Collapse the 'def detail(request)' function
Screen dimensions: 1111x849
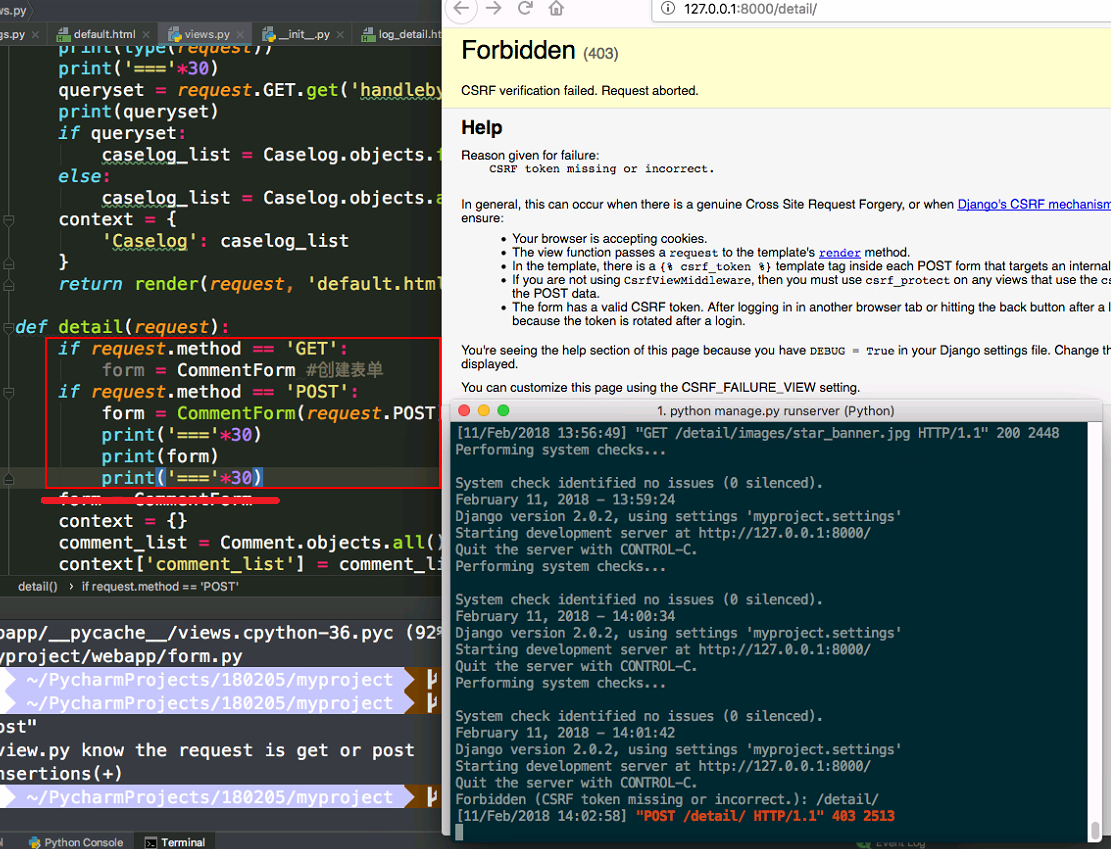9,327
